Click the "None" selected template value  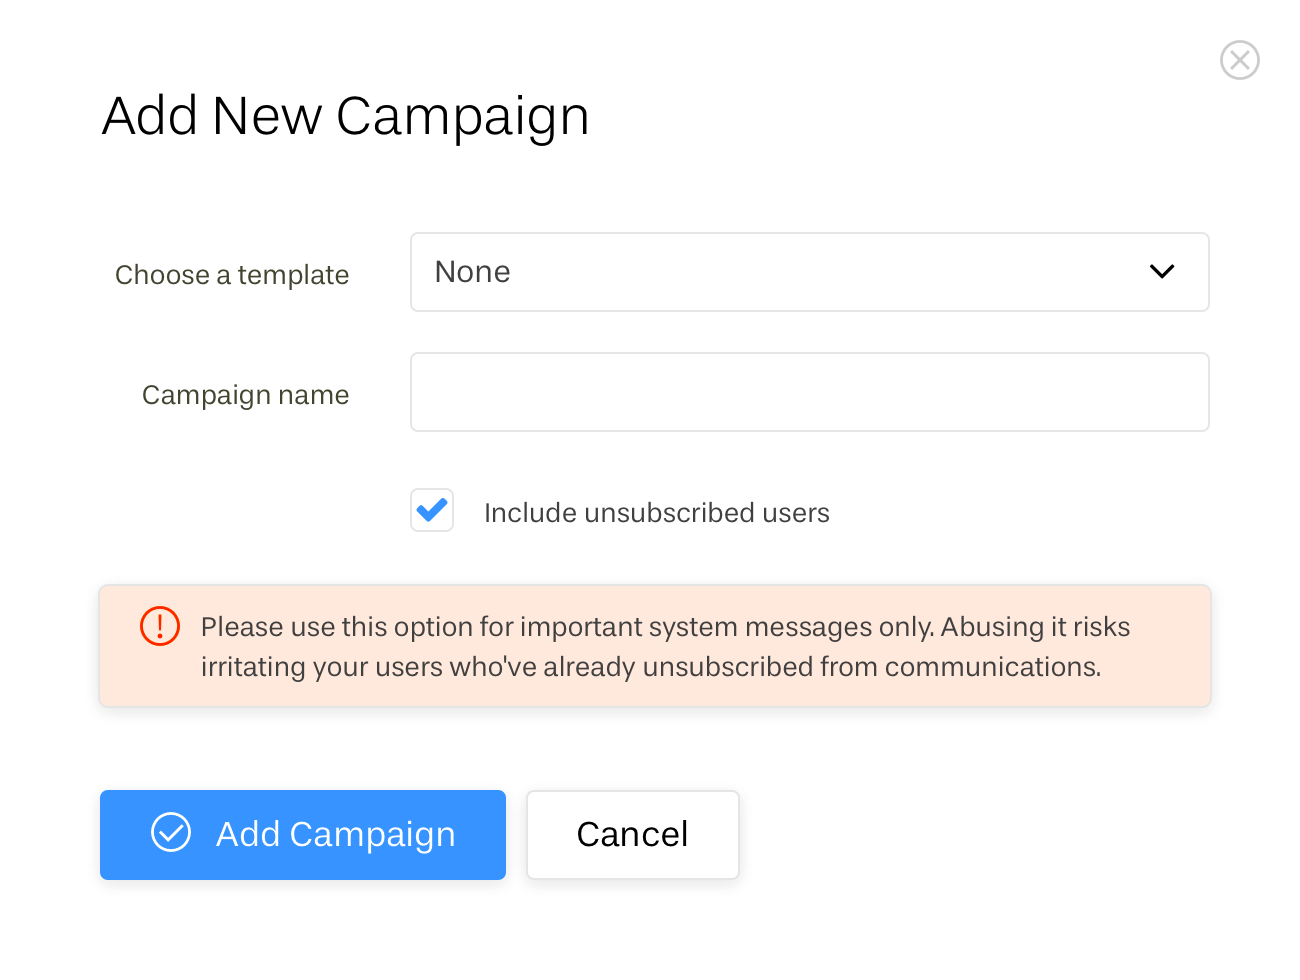point(473,272)
